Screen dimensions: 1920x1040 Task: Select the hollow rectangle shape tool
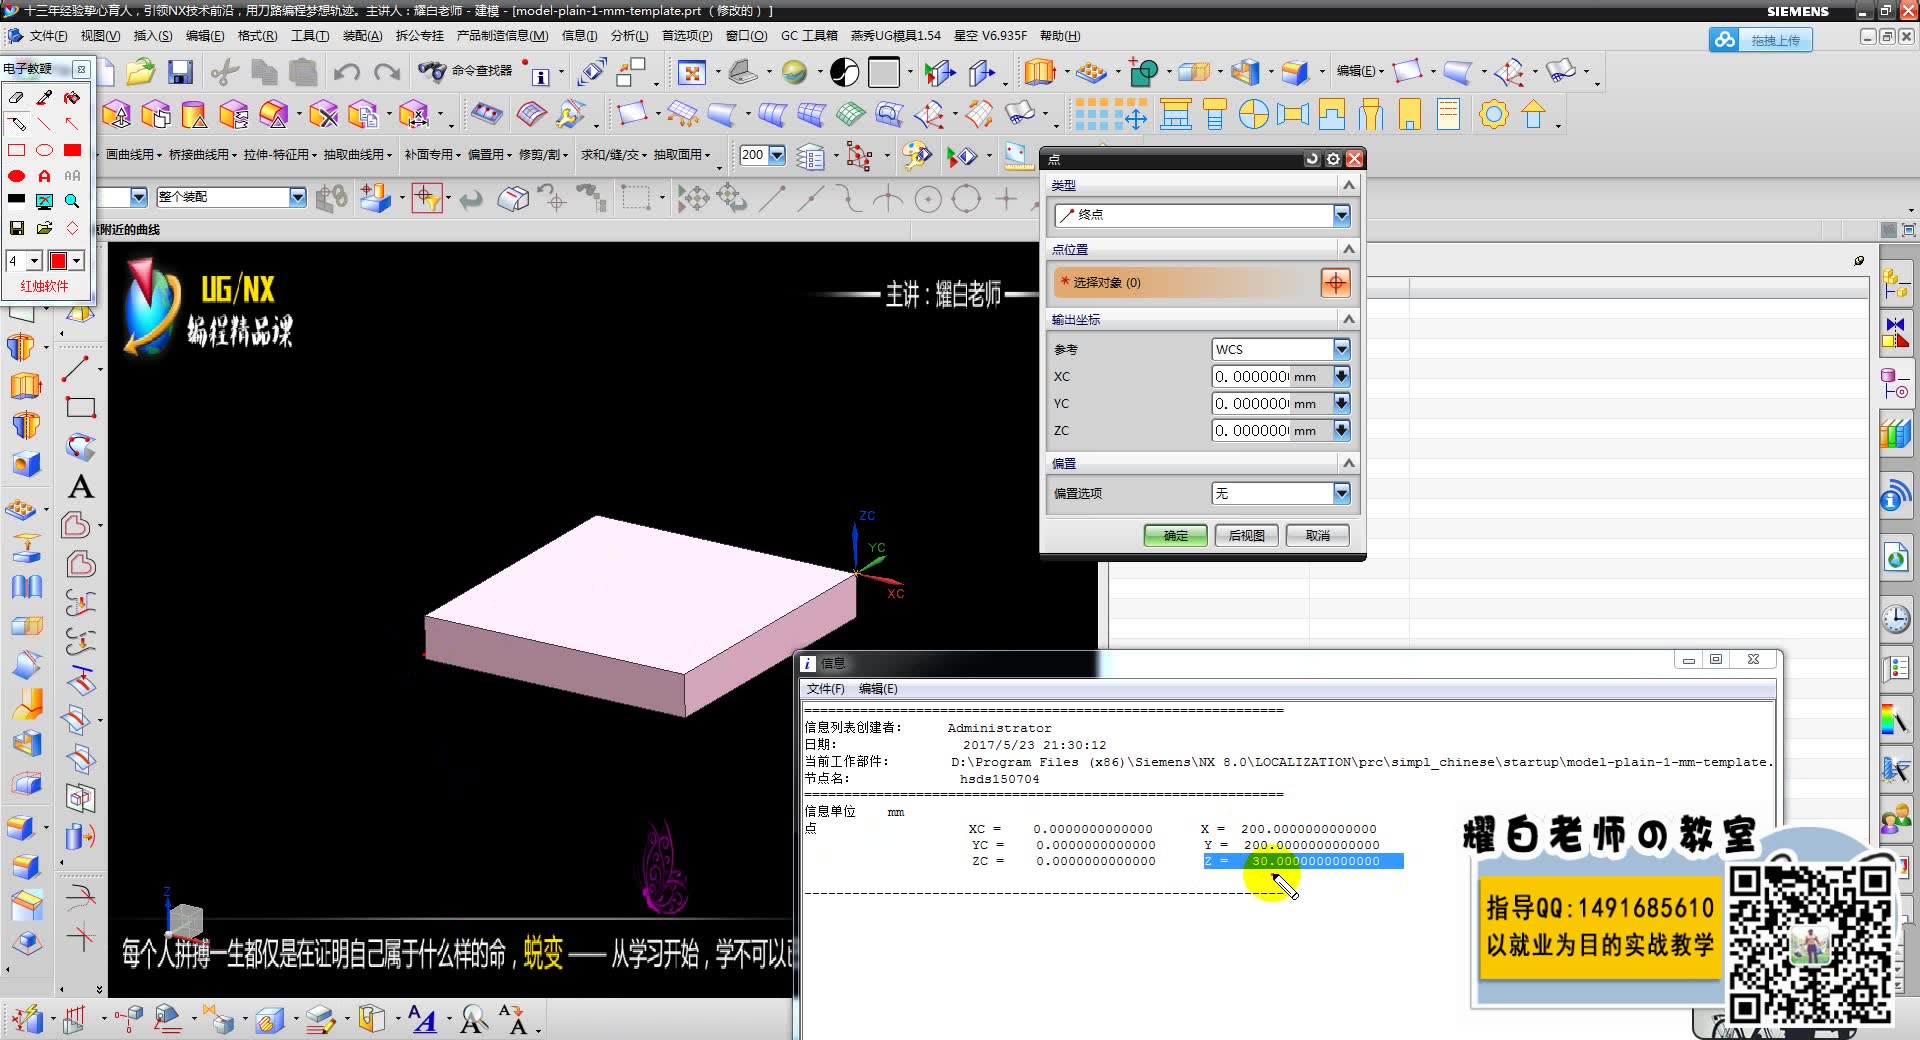click(16, 150)
